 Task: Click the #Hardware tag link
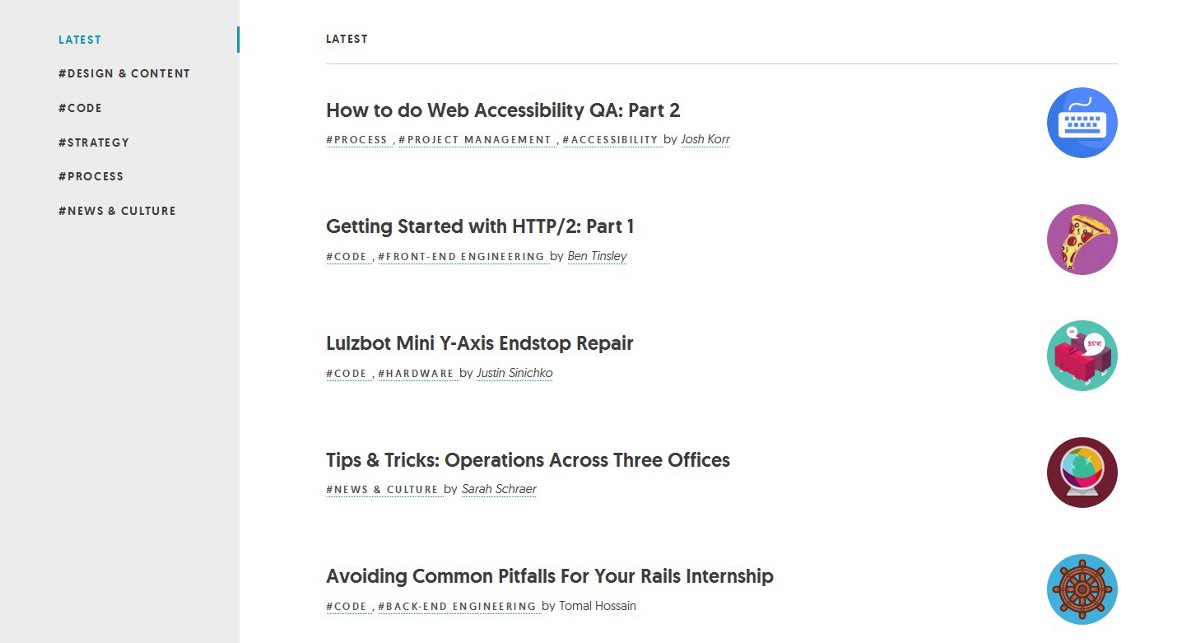(x=417, y=374)
